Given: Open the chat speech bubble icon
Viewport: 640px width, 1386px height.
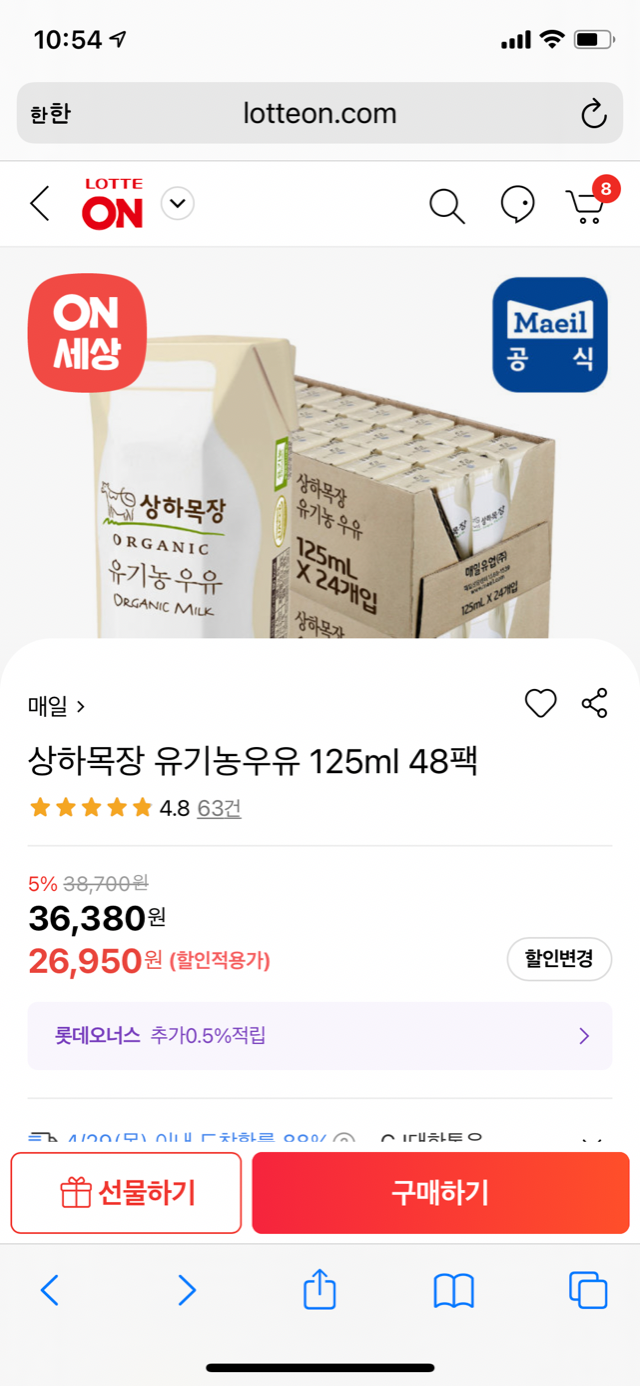Looking at the screenshot, I should pos(517,205).
